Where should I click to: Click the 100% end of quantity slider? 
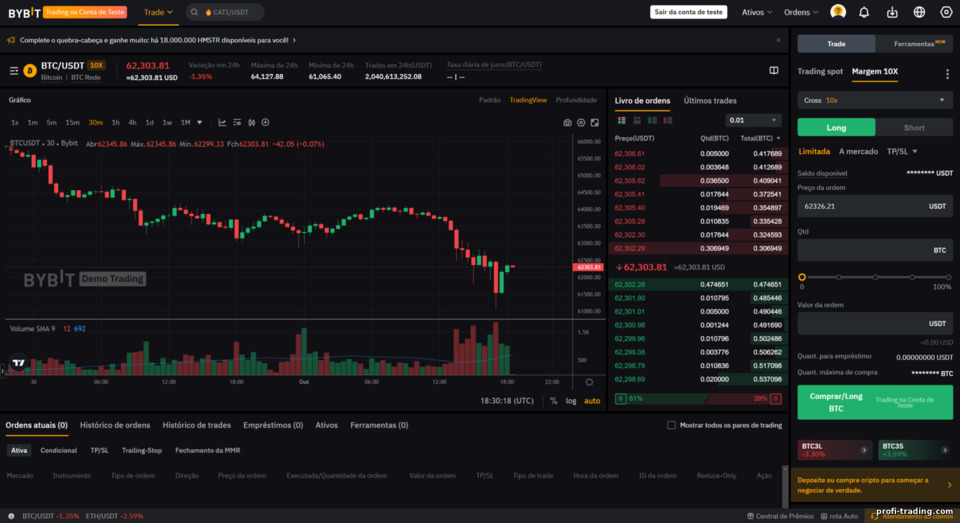pos(948,277)
